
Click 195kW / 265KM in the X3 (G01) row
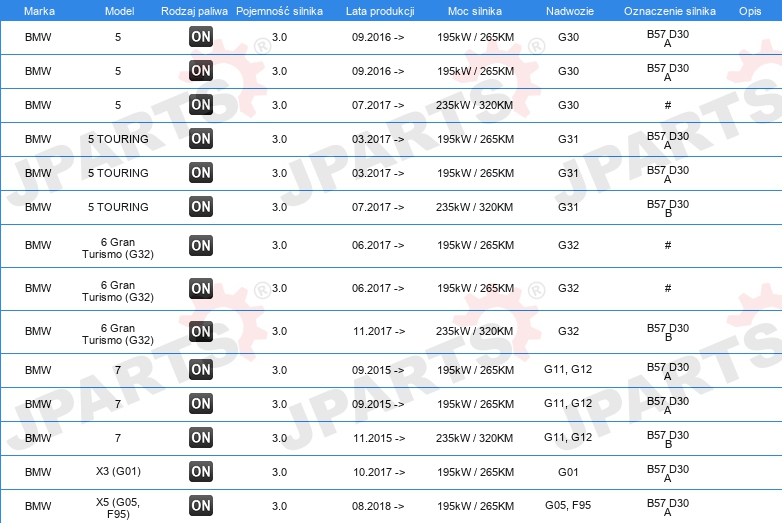point(475,472)
